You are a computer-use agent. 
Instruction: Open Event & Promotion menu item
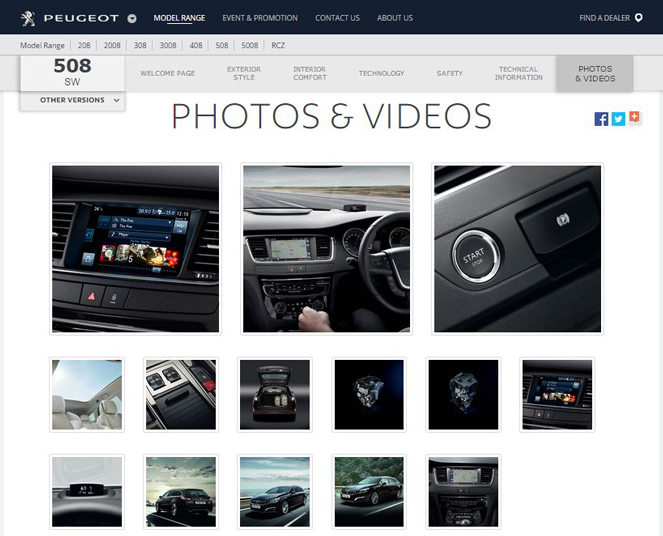[x=260, y=18]
